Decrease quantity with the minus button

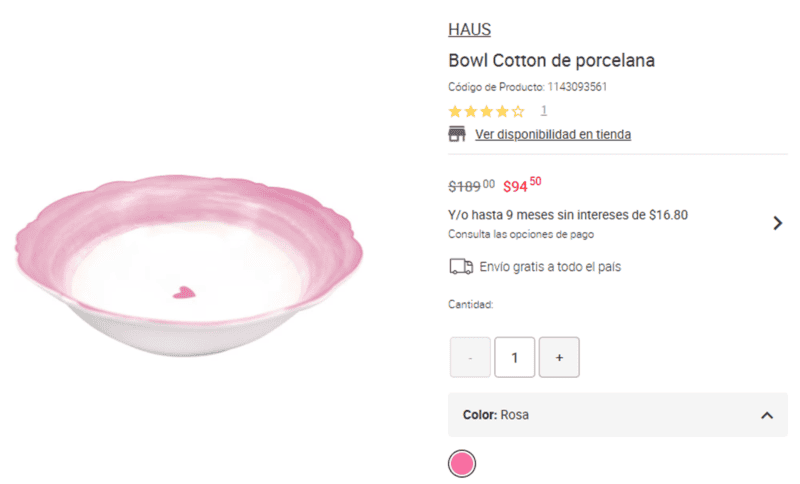(470, 357)
